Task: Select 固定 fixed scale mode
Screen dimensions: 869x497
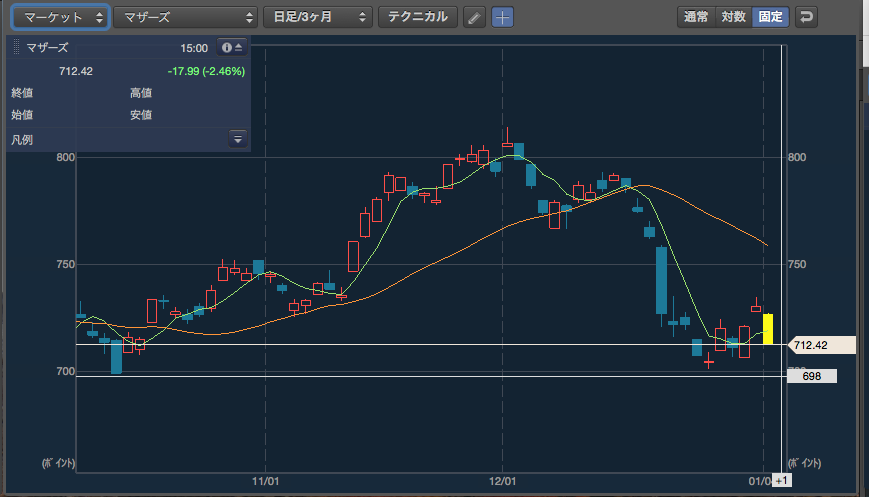Action: [770, 17]
